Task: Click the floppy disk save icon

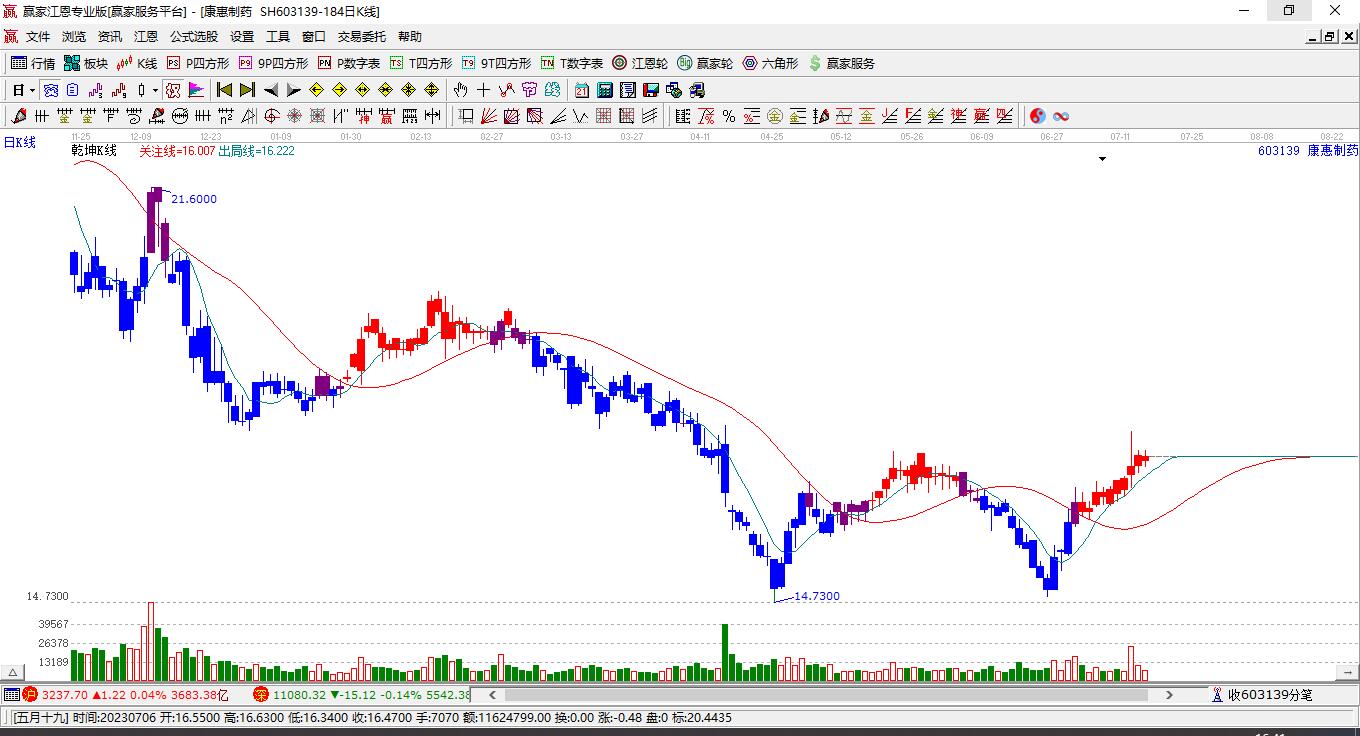Action: point(651,90)
